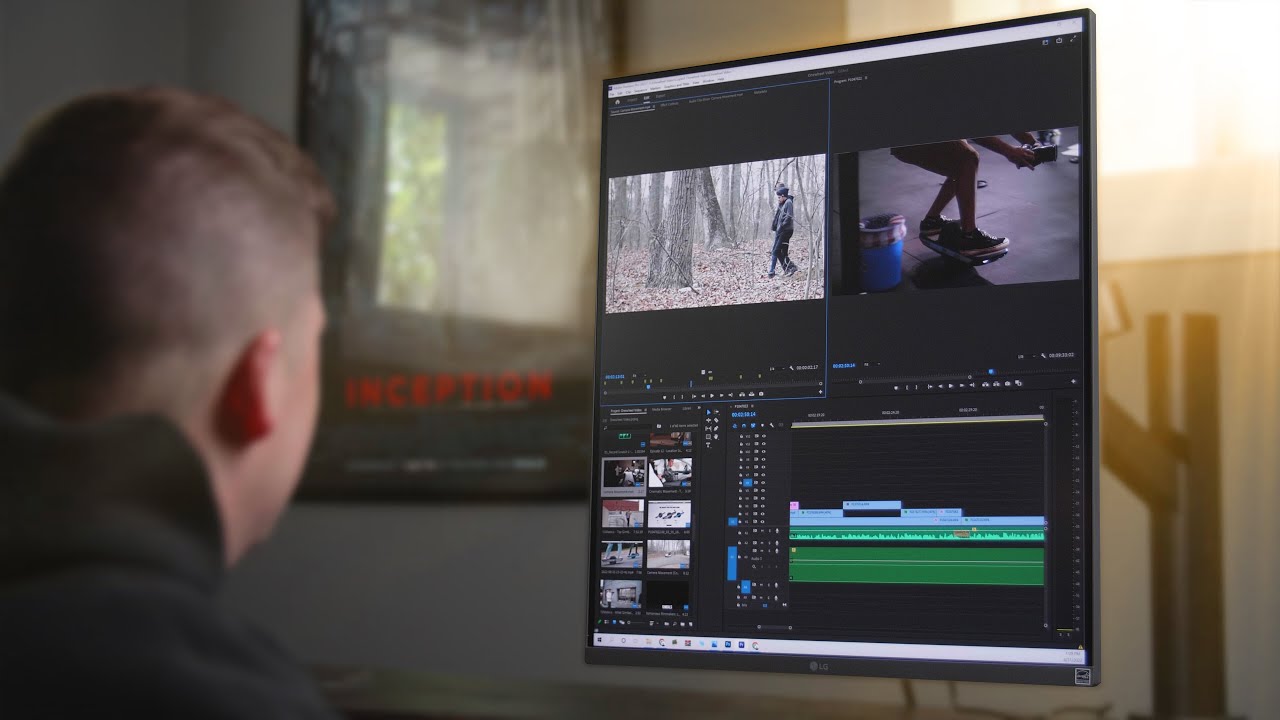Open Windows Start button on taskbar
The image size is (1280, 720).
tap(600, 638)
